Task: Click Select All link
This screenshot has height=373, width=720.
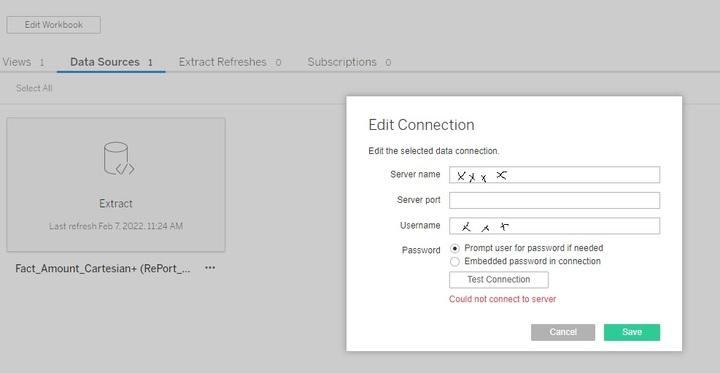Action: 34,88
